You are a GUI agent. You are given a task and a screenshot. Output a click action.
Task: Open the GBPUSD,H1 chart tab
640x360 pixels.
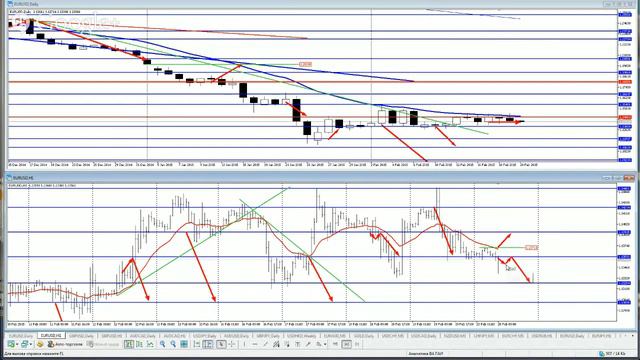(112, 336)
